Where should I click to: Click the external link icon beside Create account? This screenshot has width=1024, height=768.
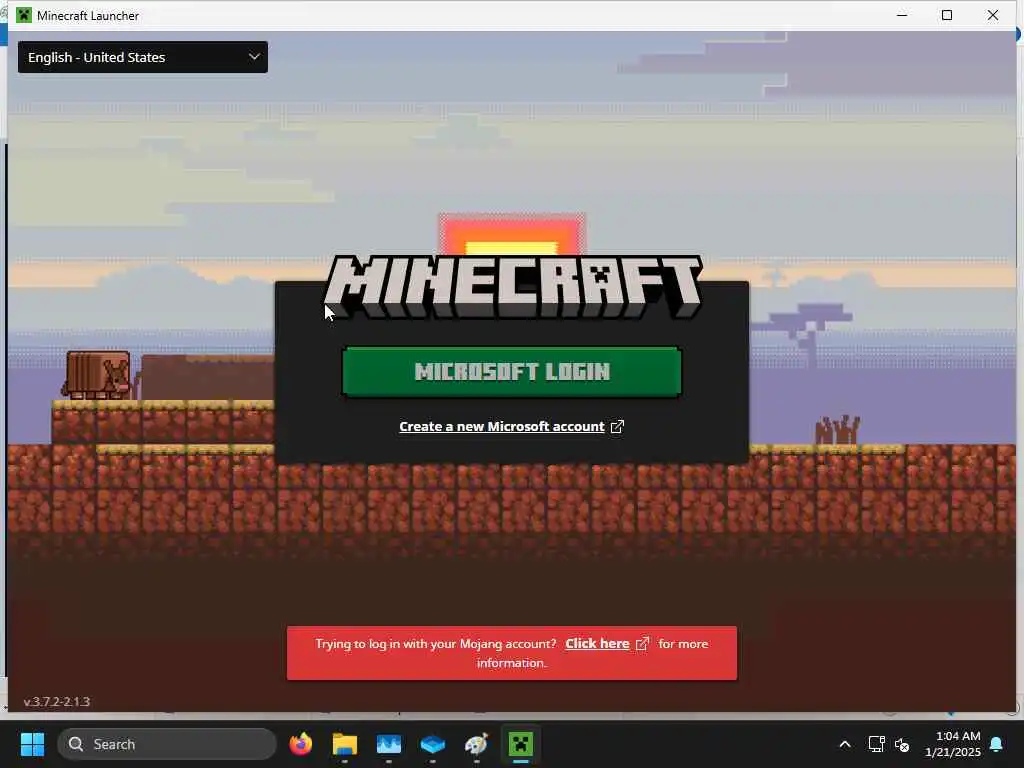coord(617,426)
